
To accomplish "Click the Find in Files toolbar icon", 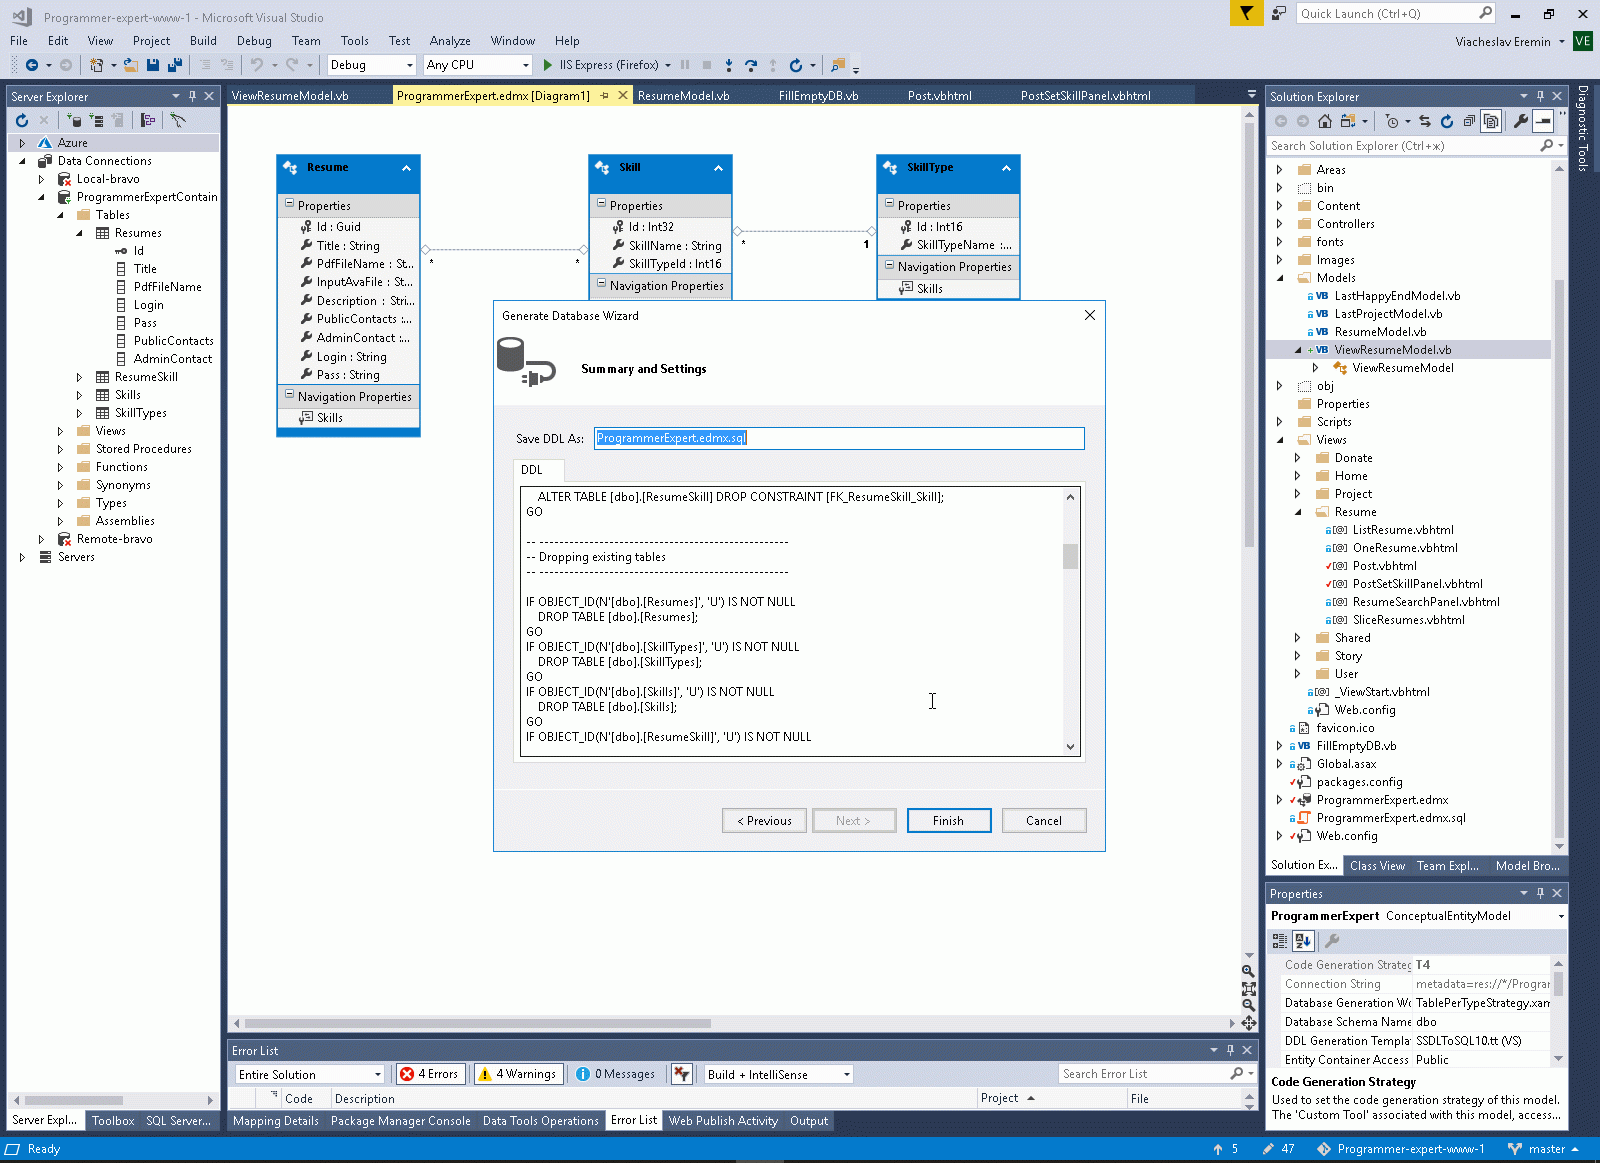I will pyautogui.click(x=838, y=65).
